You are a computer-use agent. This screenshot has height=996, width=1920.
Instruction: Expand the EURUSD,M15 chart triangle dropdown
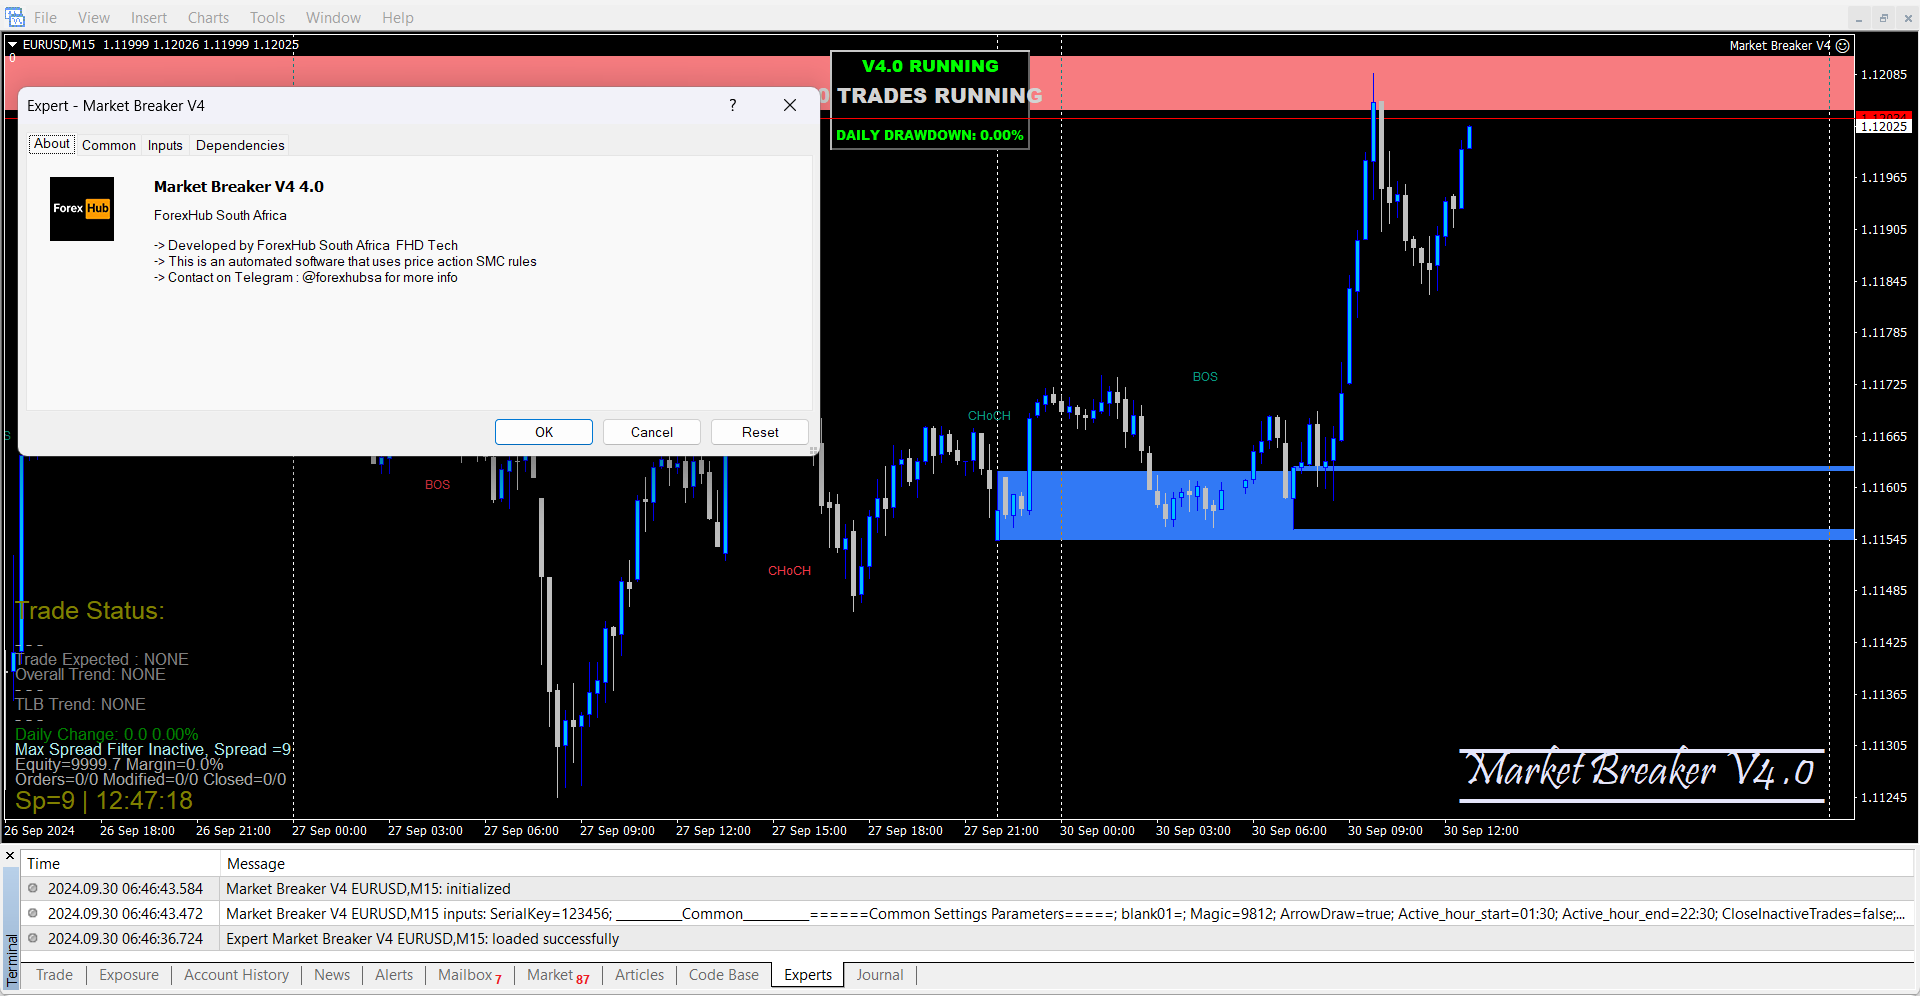click(x=13, y=45)
